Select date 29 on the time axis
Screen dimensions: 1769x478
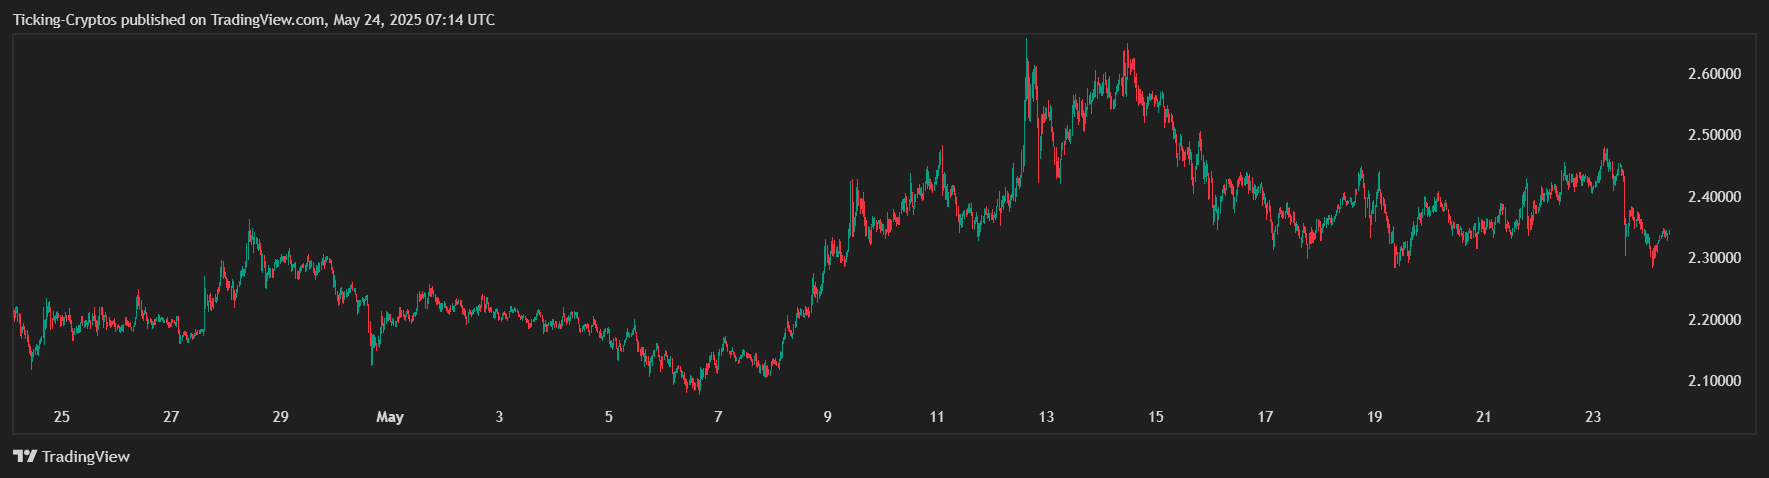[280, 417]
